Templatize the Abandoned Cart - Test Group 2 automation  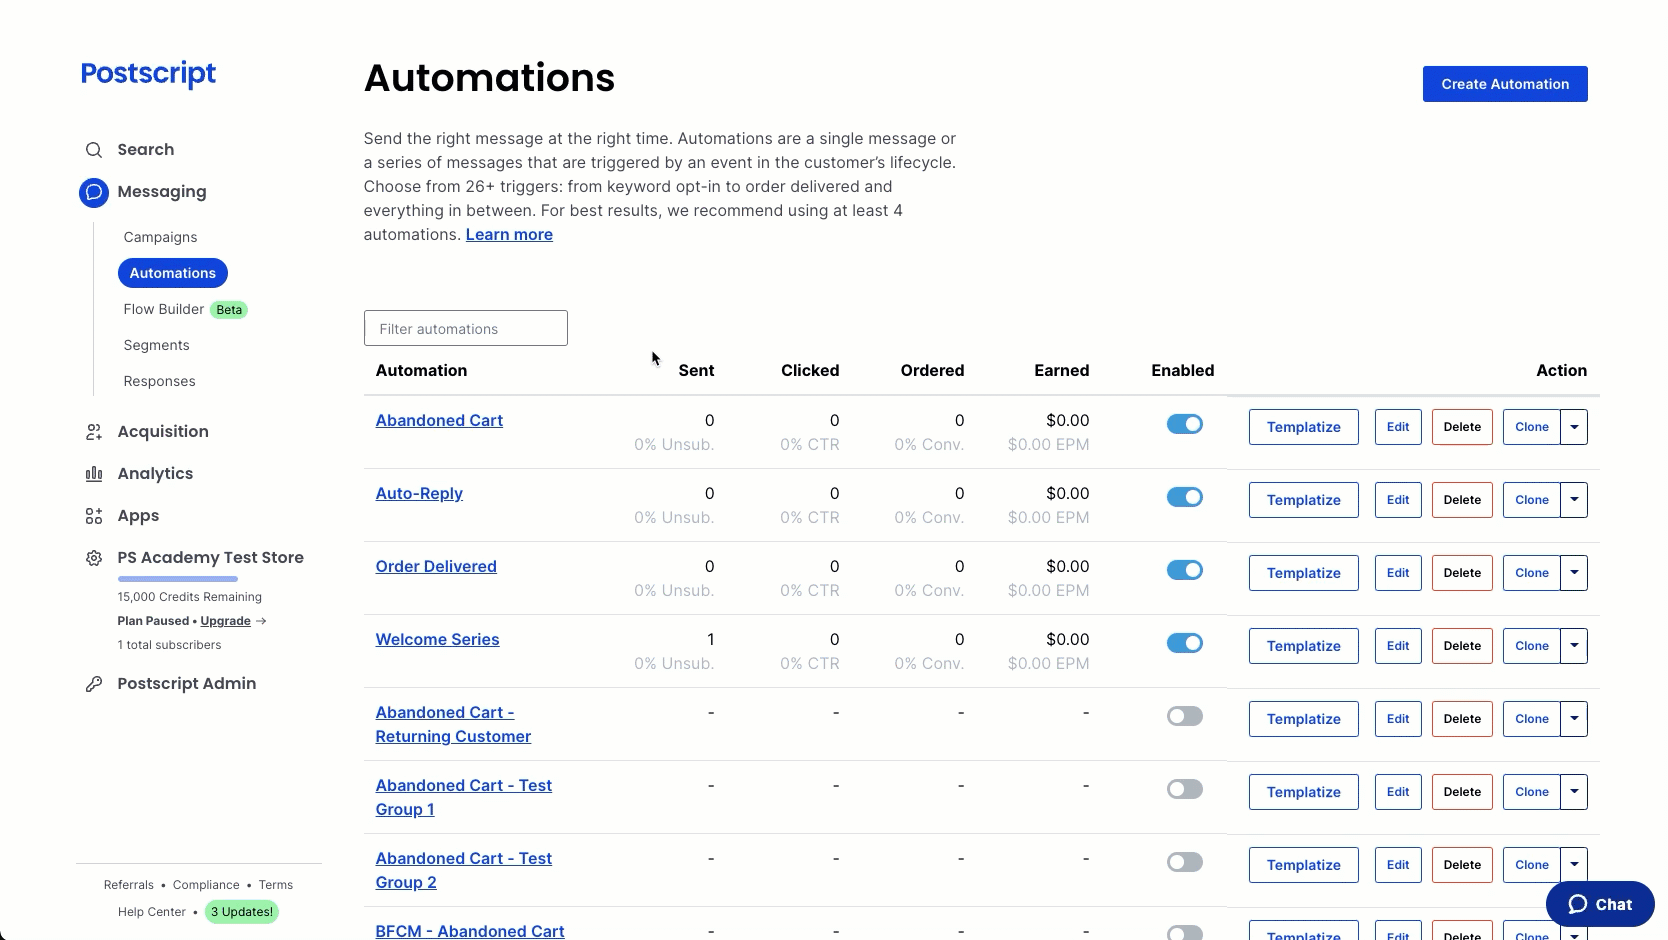point(1304,865)
